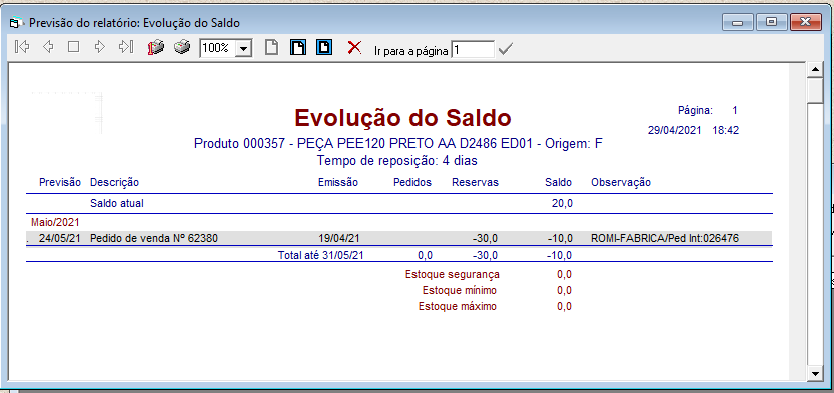The width and height of the screenshot is (834, 393).
Task: Click 'Pedido de venda Nº 62380' description
Action: (x=154, y=238)
